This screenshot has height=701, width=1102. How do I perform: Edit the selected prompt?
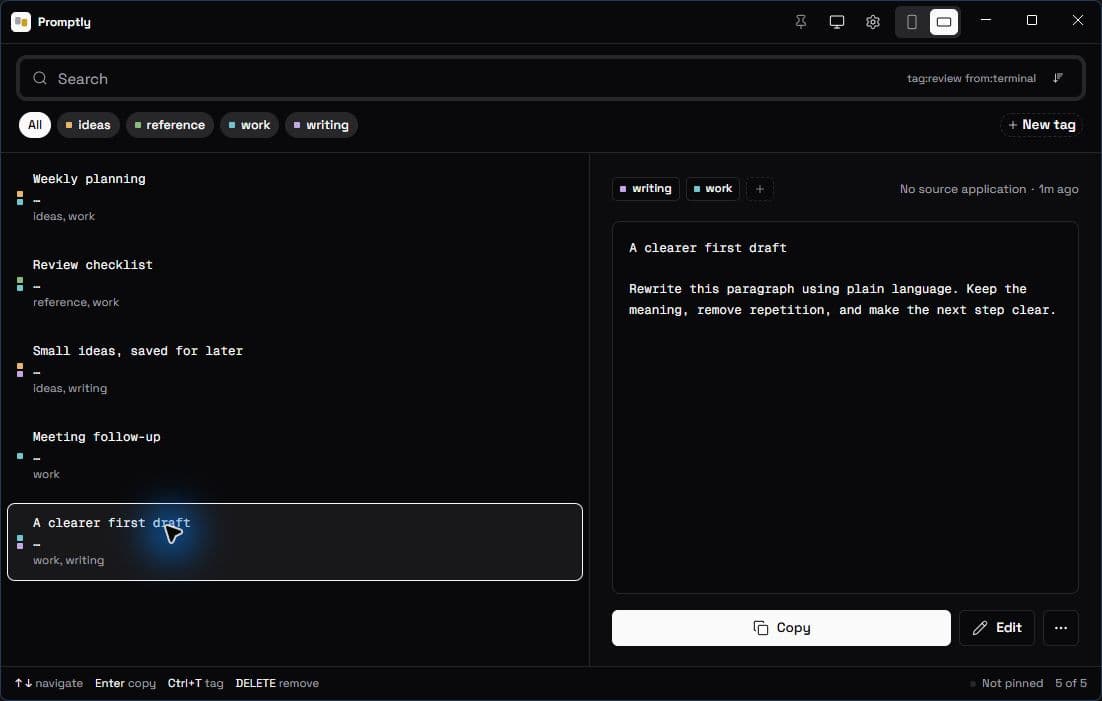click(997, 627)
